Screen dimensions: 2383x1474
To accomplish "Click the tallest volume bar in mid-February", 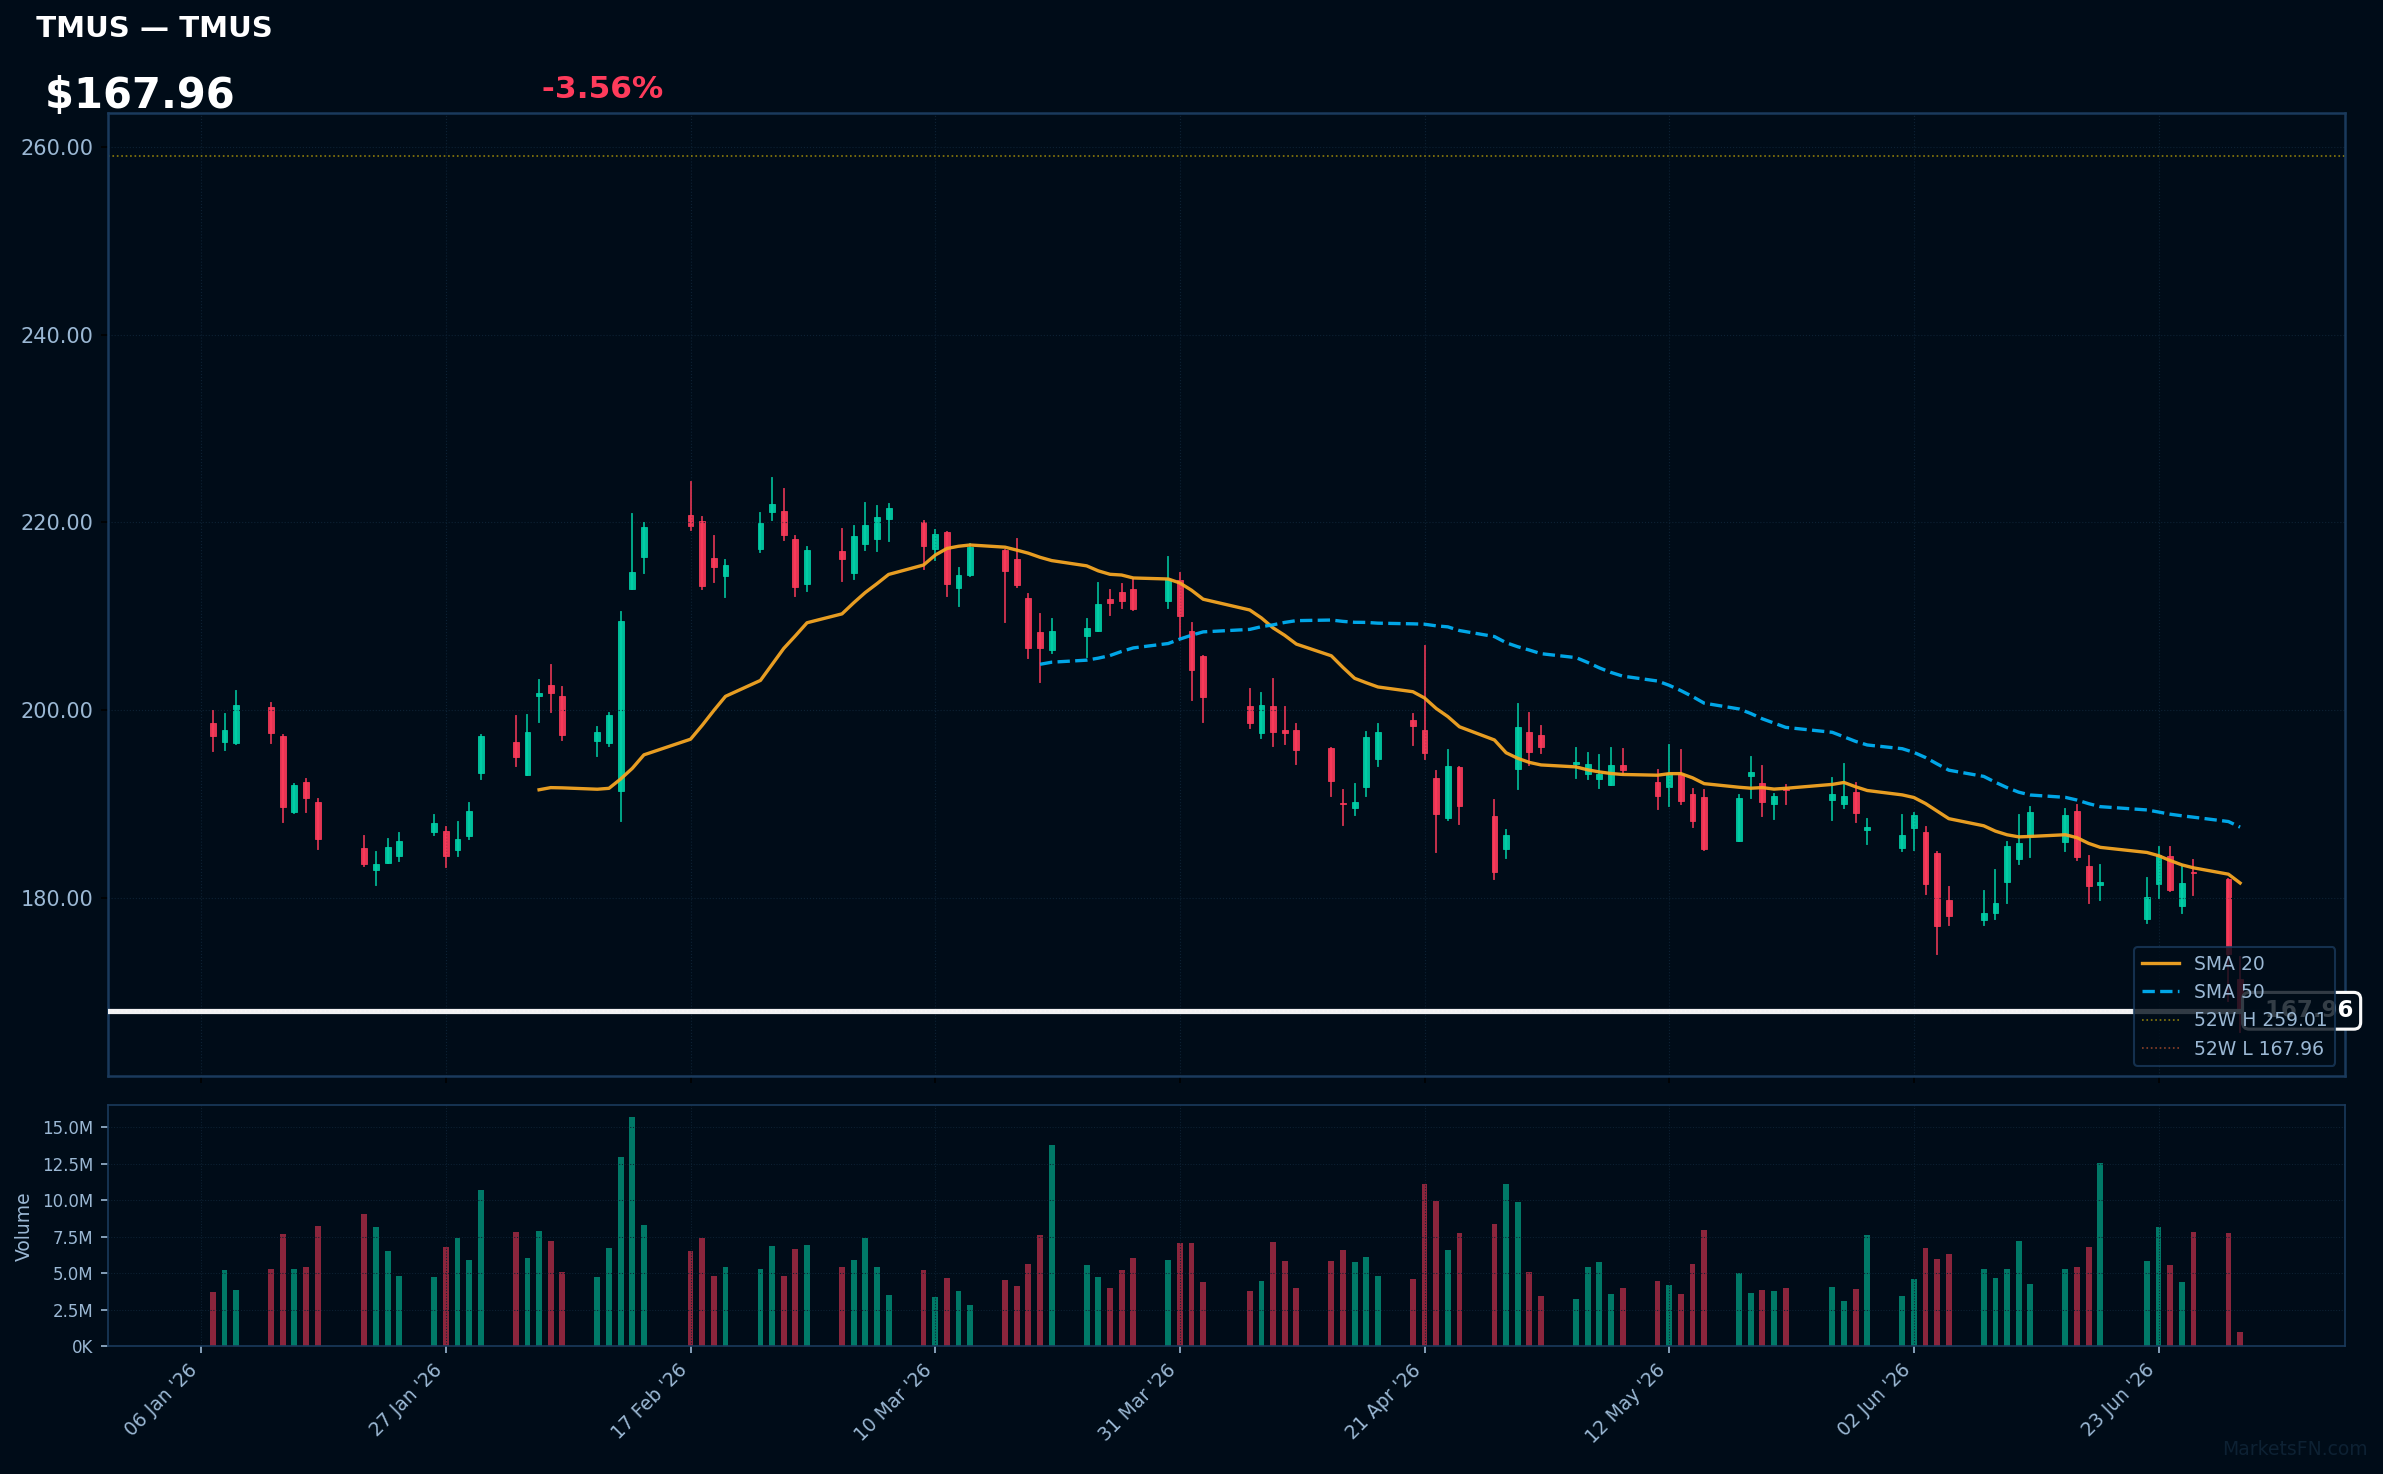I will [x=632, y=1231].
